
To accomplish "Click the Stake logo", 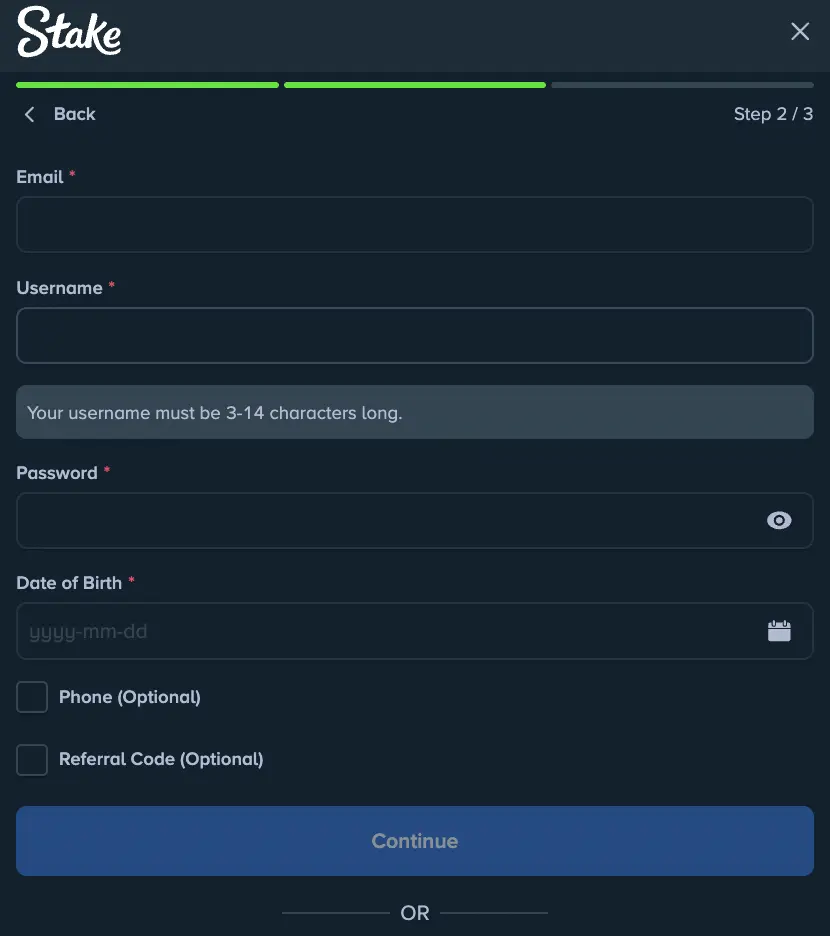I will tap(69, 32).
